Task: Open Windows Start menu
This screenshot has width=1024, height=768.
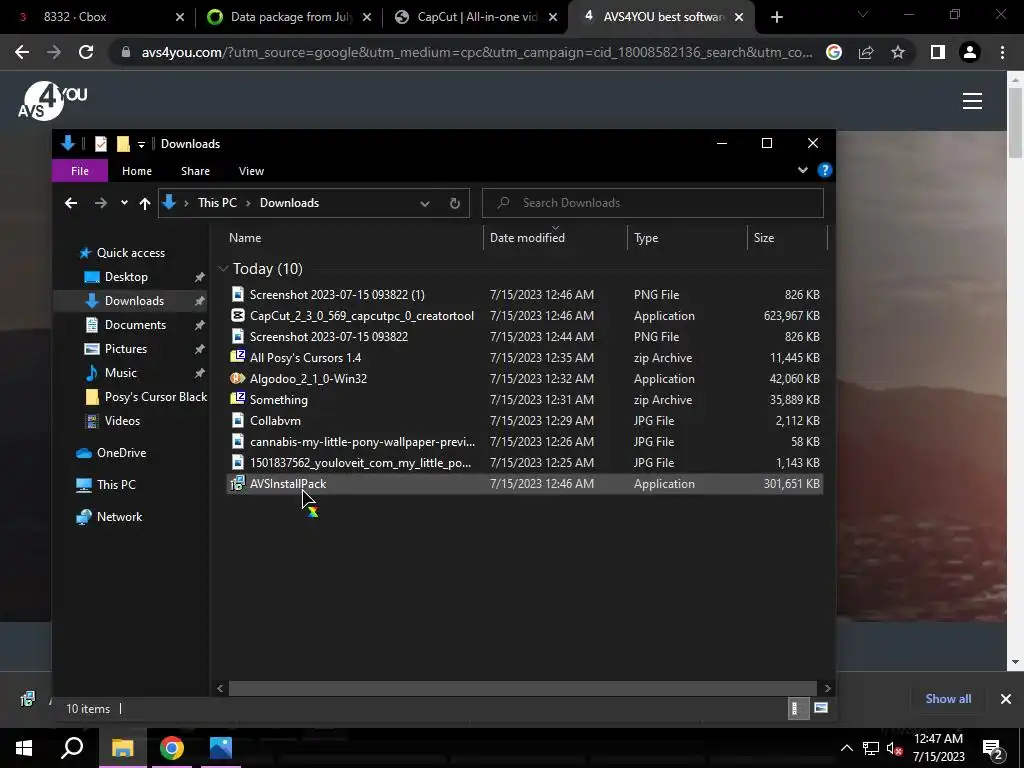Action: tap(24, 748)
